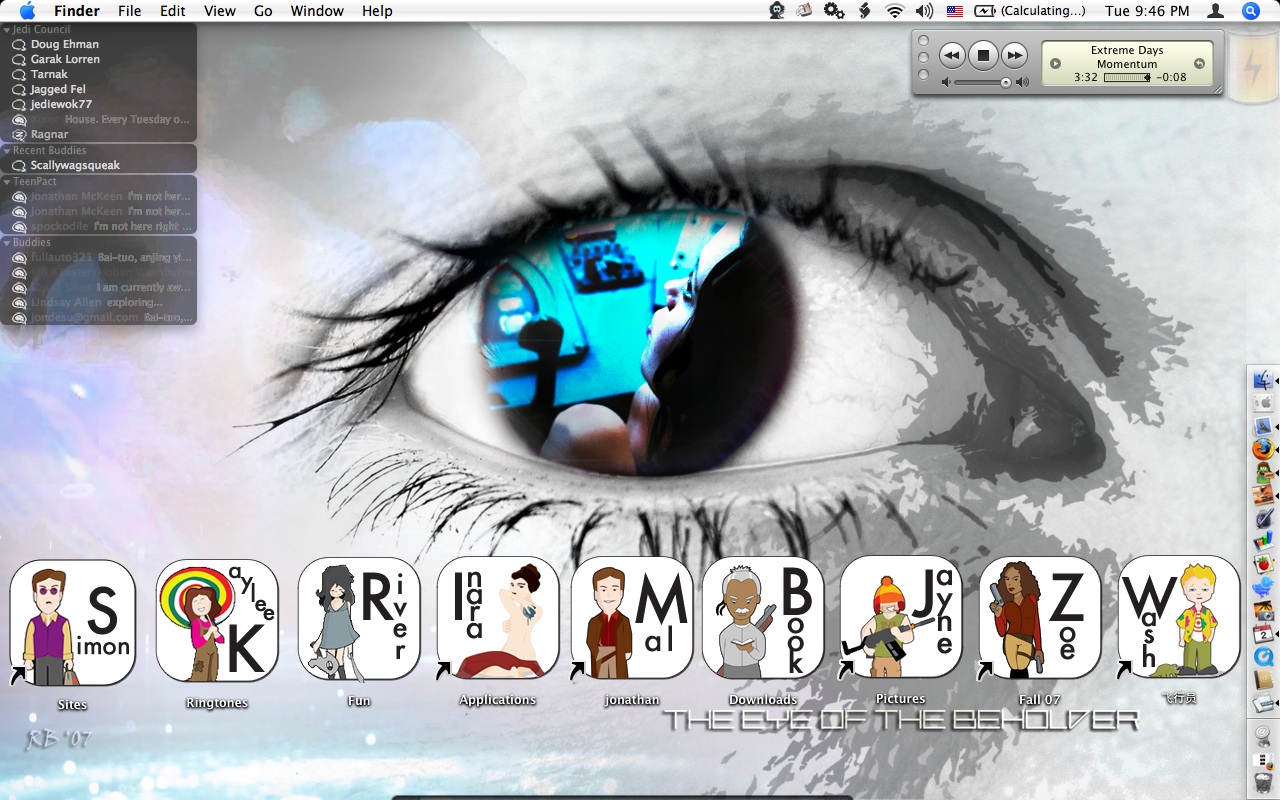The image size is (1280, 800).
Task: Click the US flag input menu
Action: [x=955, y=11]
